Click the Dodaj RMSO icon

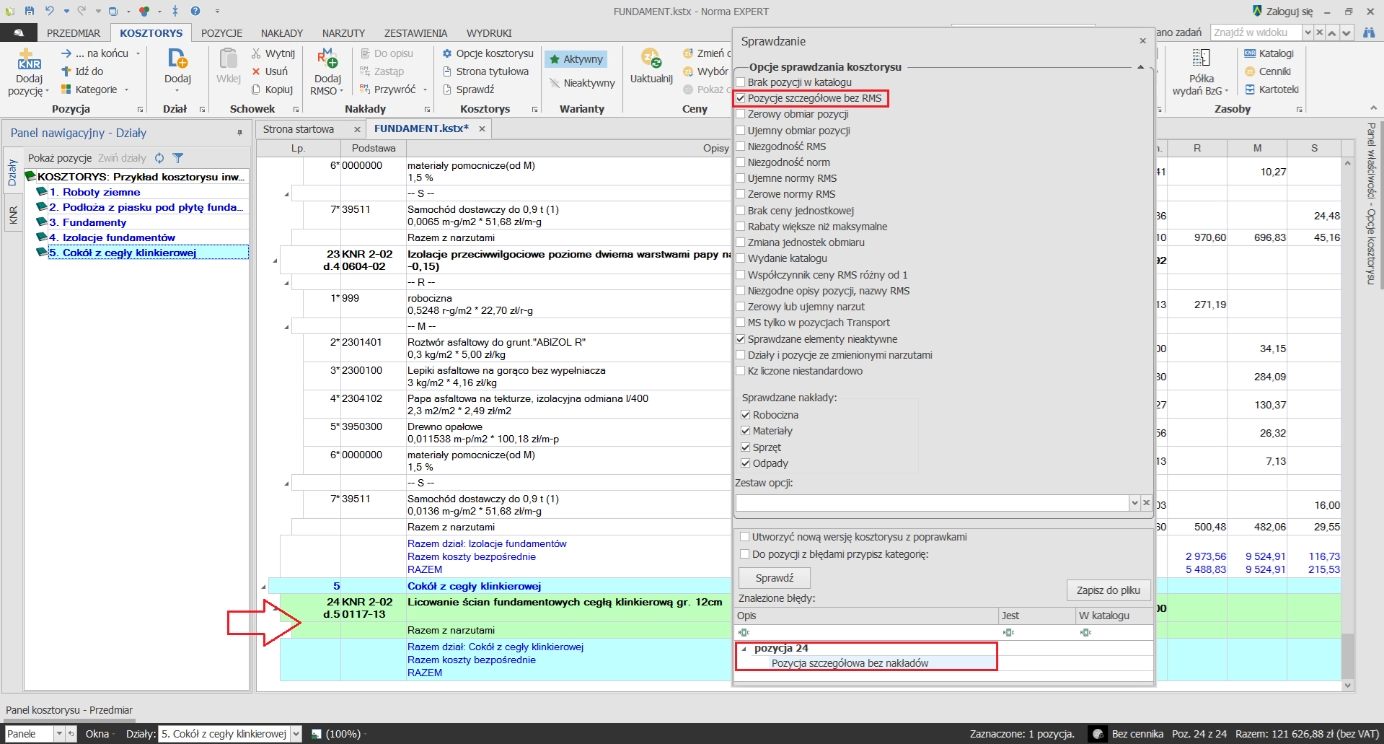(x=327, y=59)
